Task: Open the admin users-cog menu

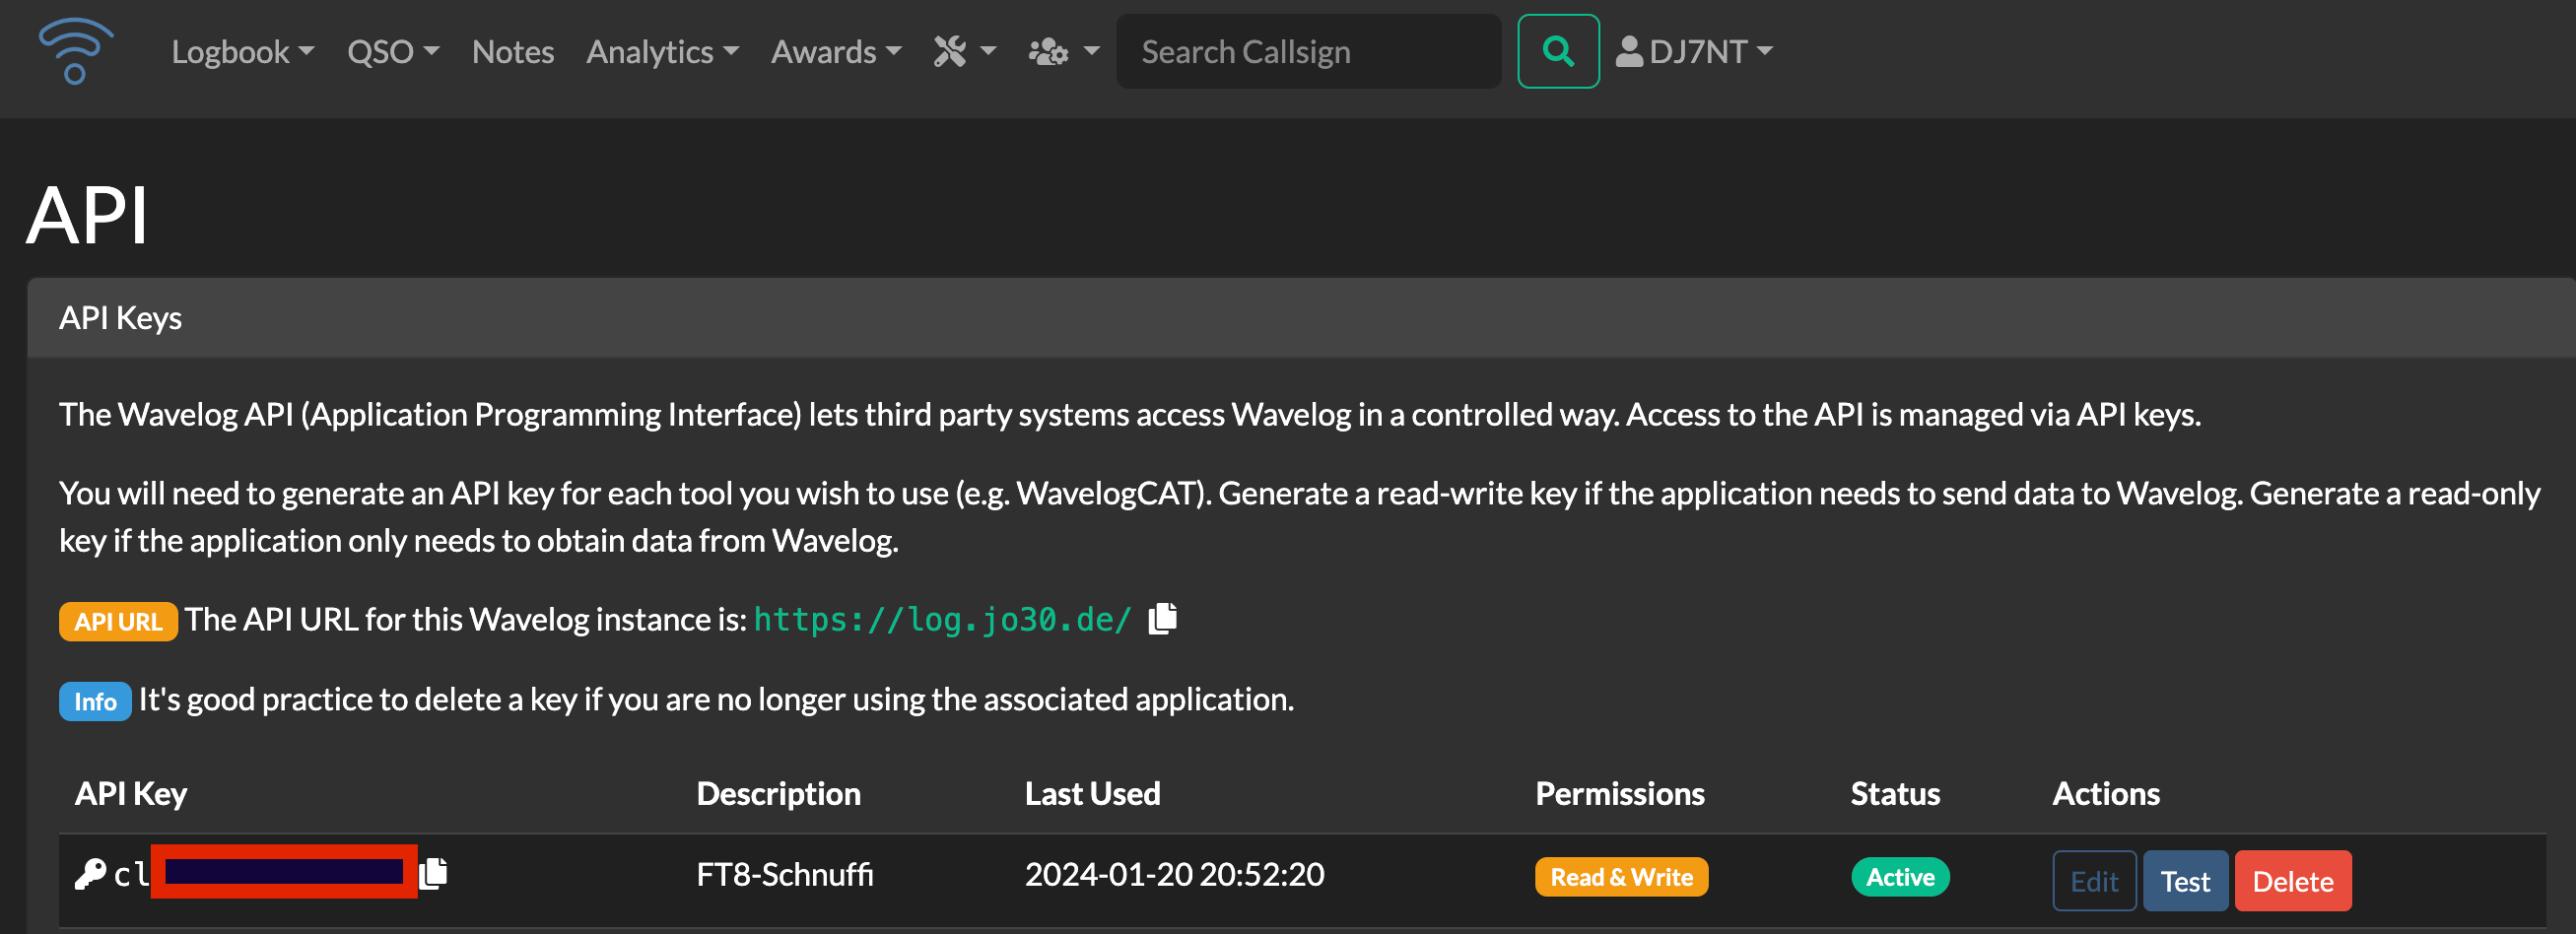Action: coord(1064,51)
